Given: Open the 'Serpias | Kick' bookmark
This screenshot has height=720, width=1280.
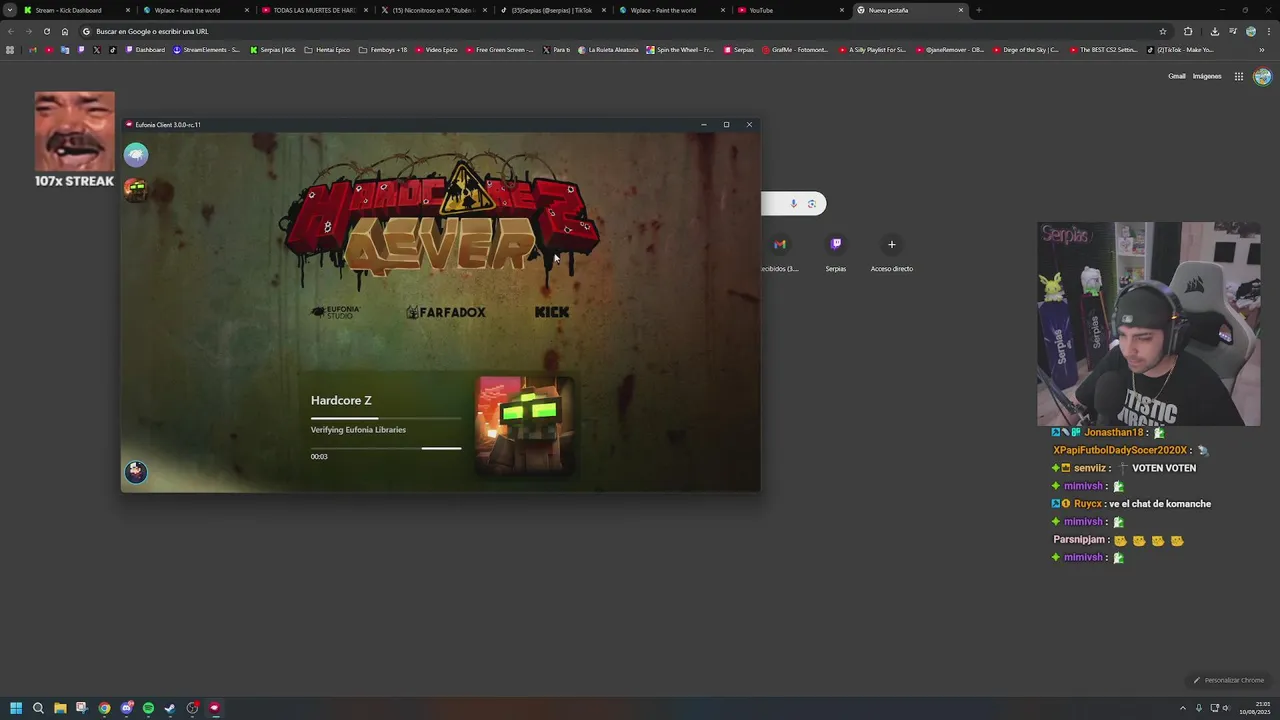Looking at the screenshot, I should (273, 50).
